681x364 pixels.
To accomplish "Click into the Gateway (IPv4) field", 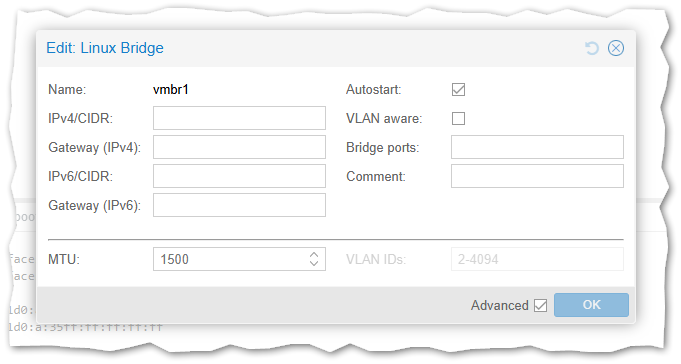I will click(239, 147).
